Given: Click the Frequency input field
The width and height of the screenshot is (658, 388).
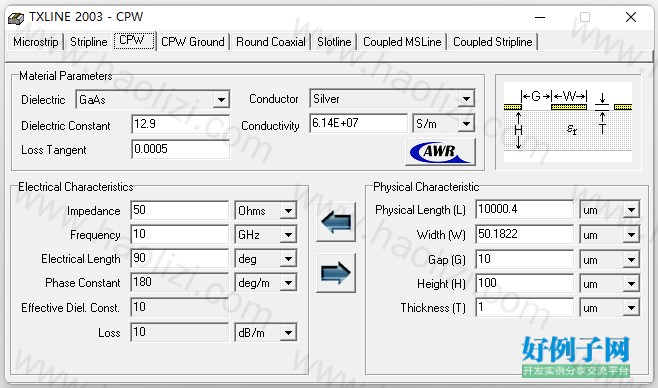Looking at the screenshot, I should (x=180, y=234).
